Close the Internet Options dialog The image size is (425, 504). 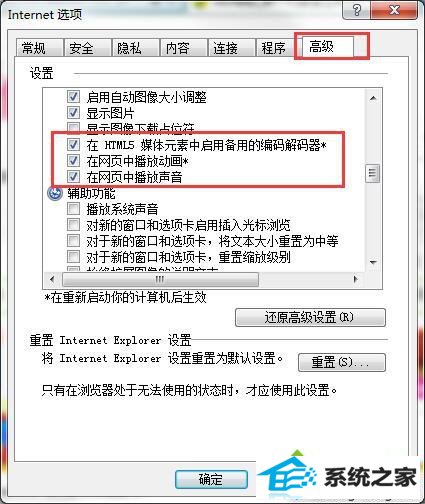click(394, 10)
